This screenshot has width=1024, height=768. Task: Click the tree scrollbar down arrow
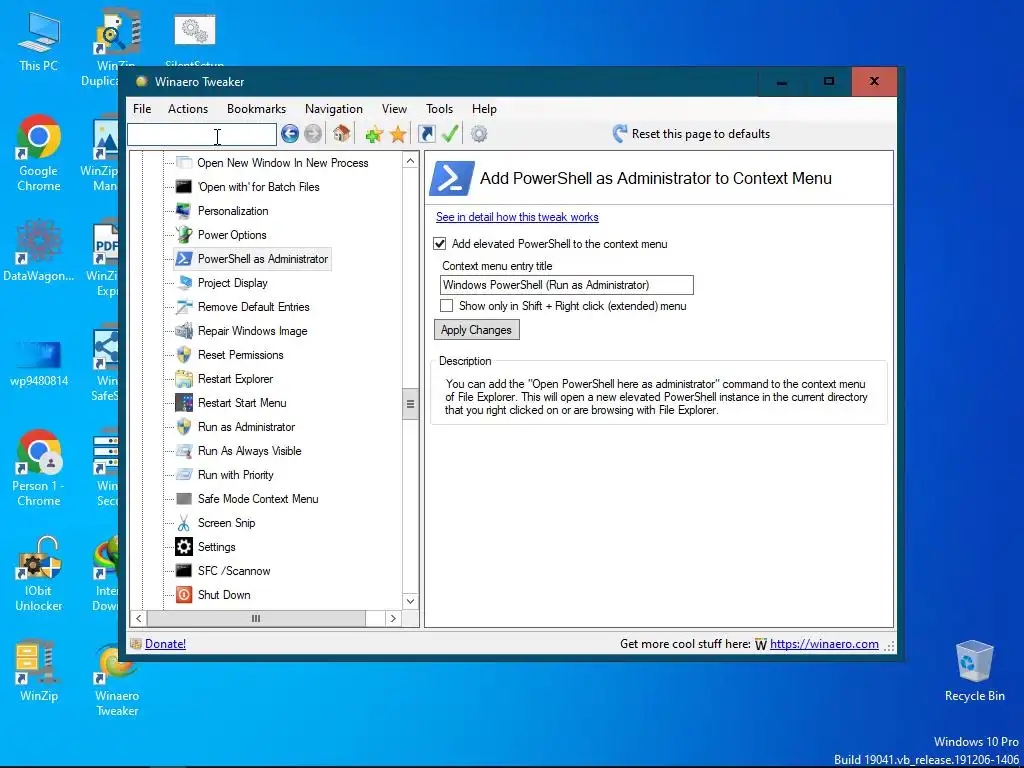410,601
